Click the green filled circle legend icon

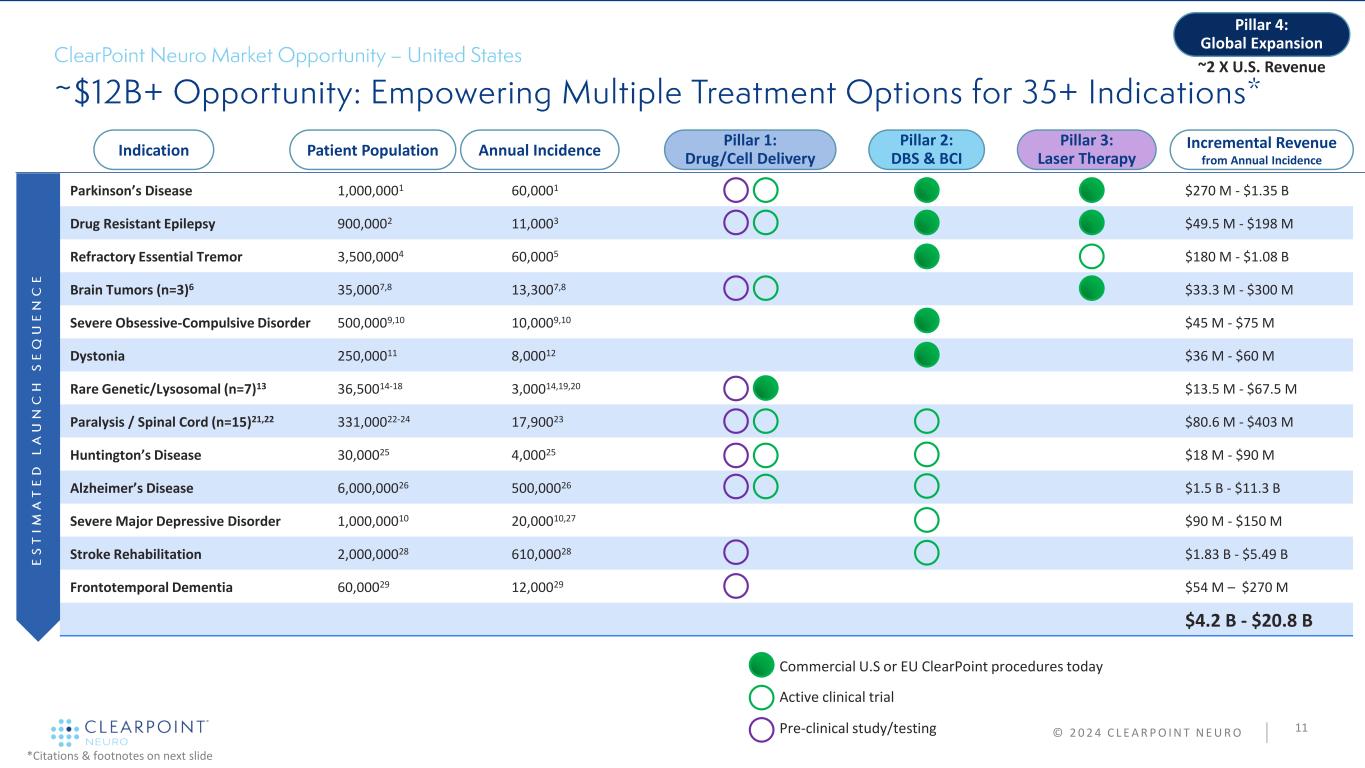762,666
